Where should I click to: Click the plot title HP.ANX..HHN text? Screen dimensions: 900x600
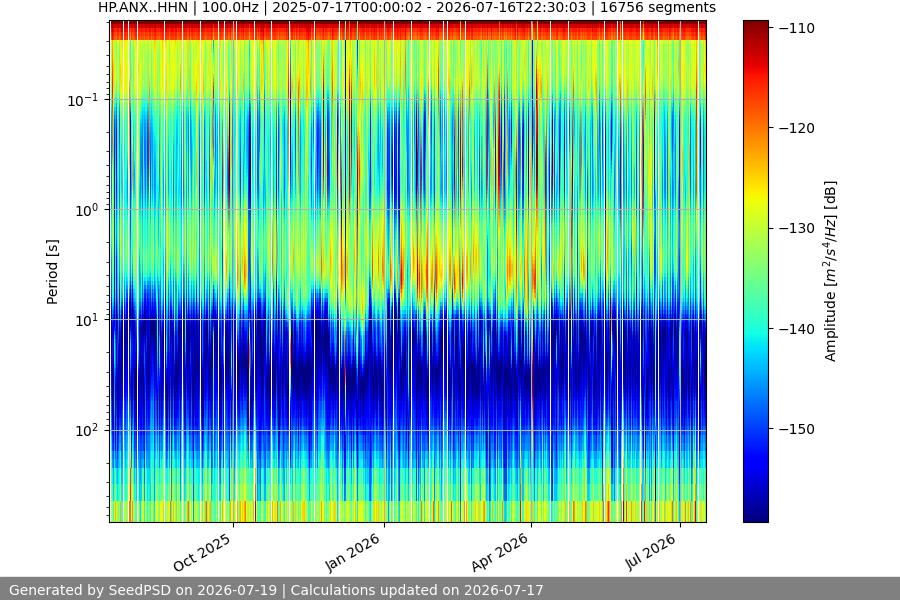pos(406,7)
